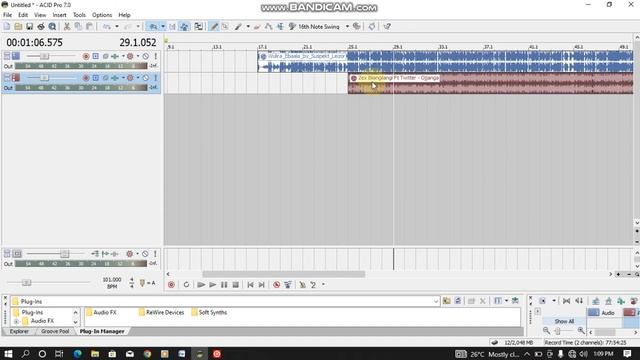Toggle Enable Snapping in the toolbar
This screenshot has width=640, height=360.
click(x=153, y=27)
